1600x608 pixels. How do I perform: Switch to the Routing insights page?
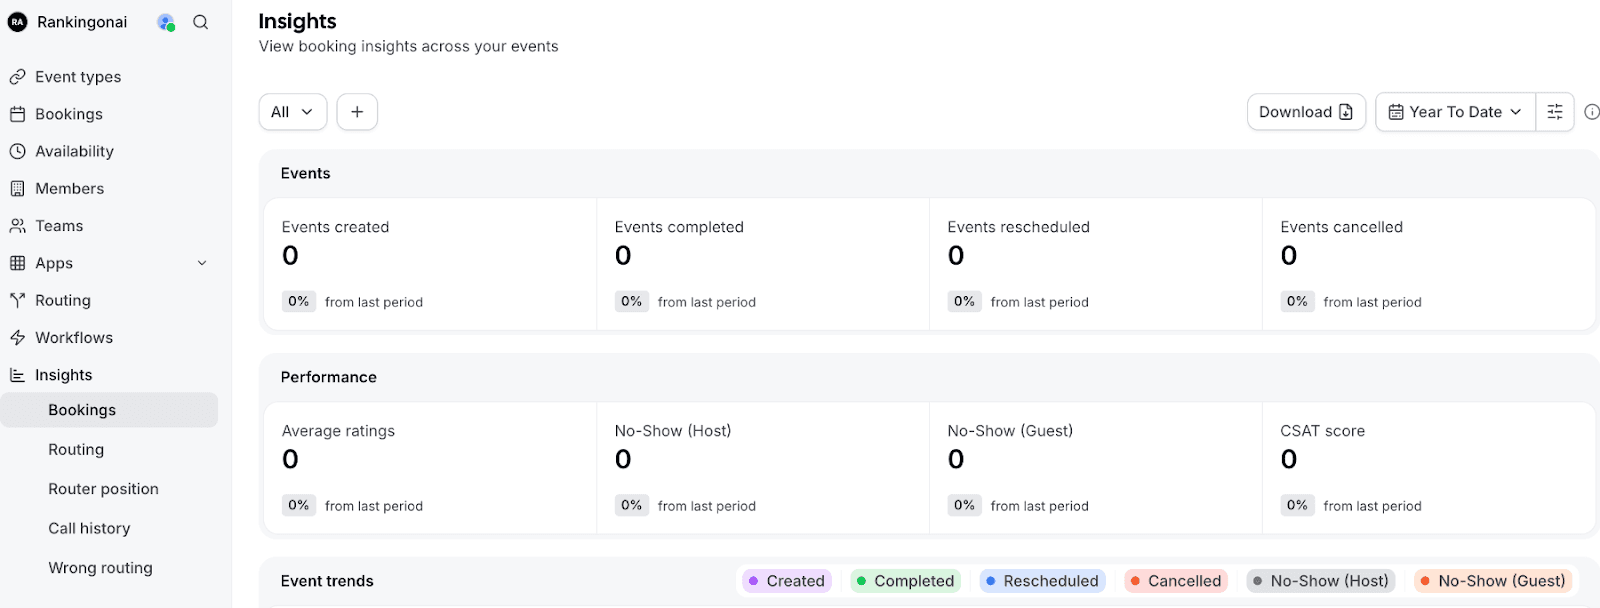tap(76, 449)
